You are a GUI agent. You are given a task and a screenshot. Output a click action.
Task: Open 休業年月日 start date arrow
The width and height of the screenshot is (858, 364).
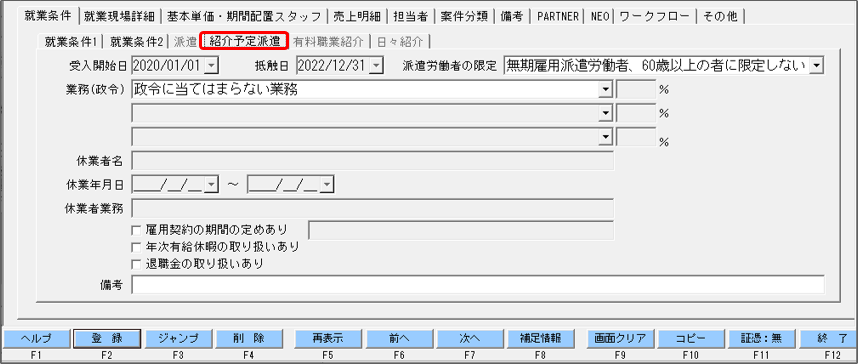point(211,185)
